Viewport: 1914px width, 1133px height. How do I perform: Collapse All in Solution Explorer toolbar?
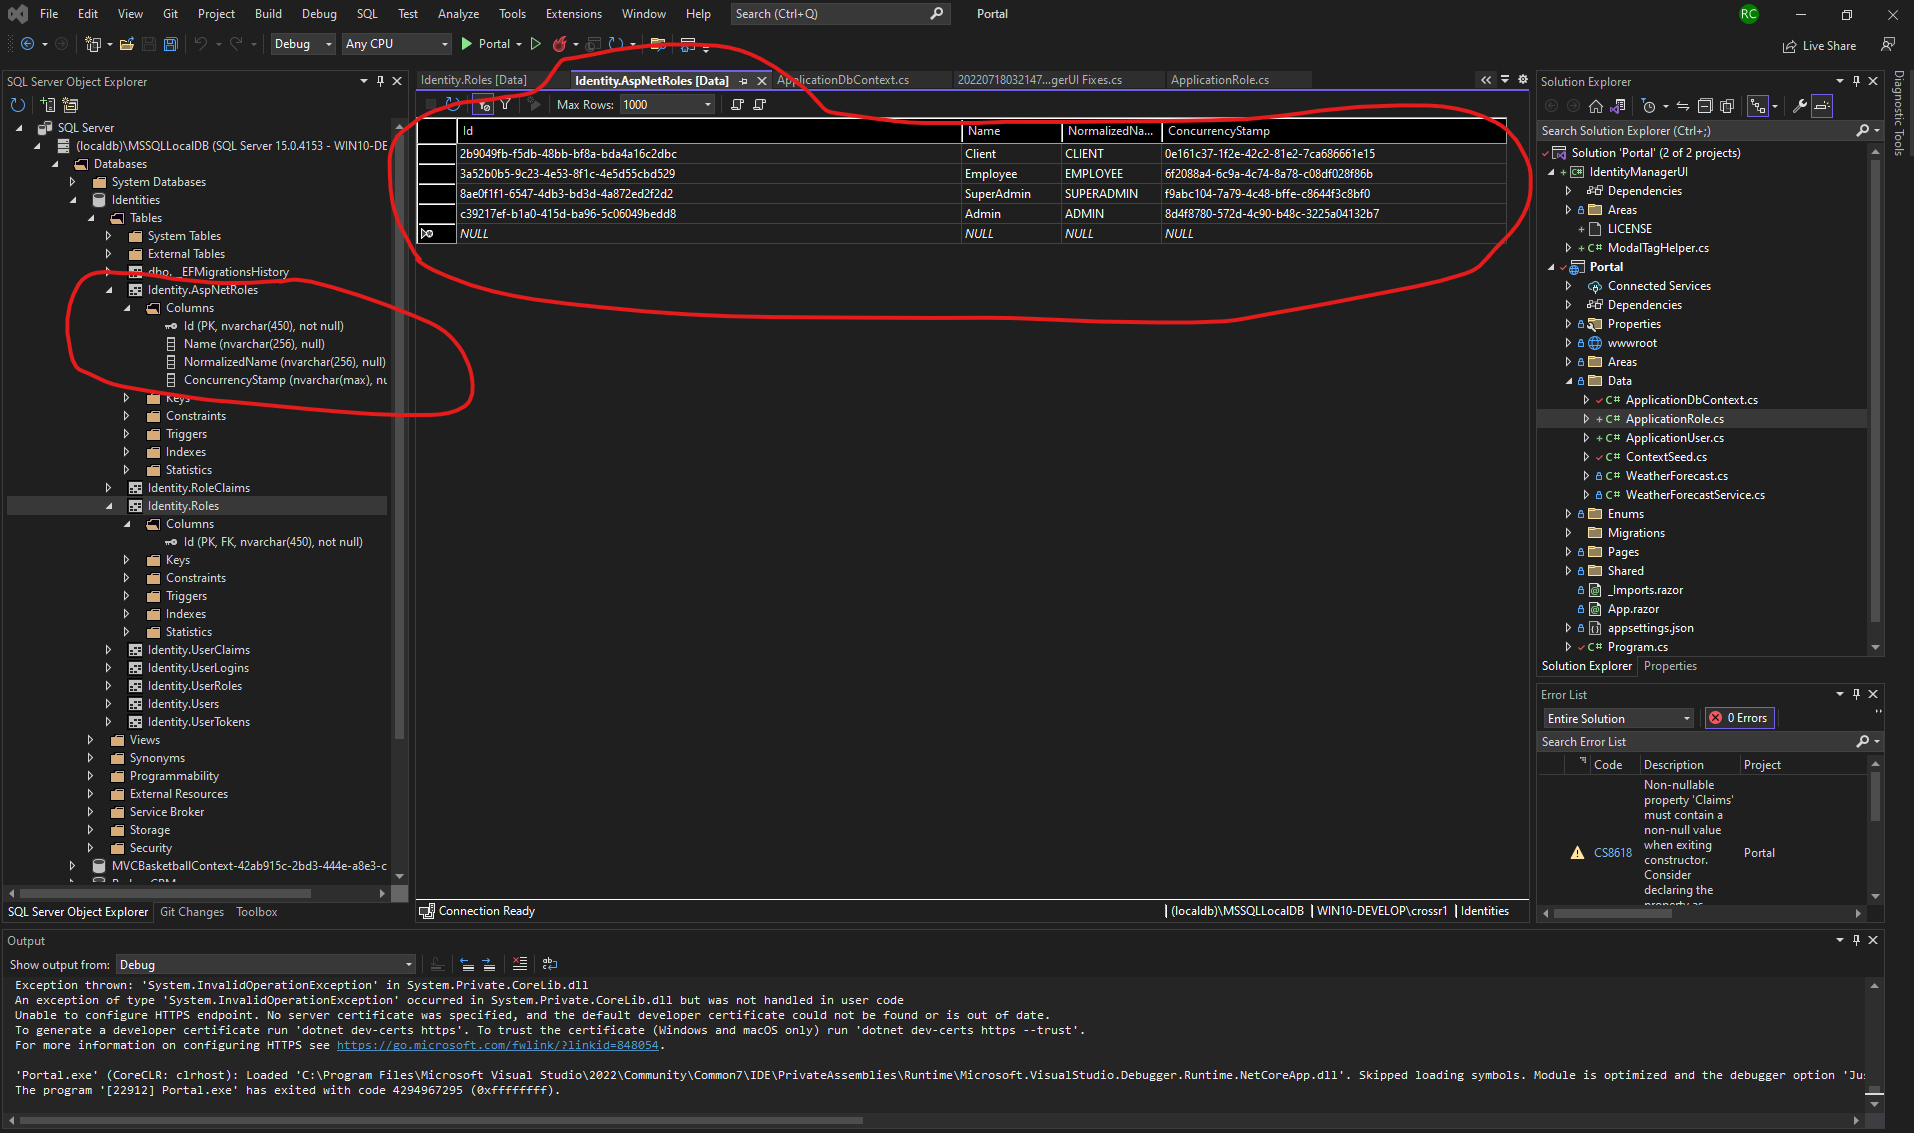tap(1705, 106)
